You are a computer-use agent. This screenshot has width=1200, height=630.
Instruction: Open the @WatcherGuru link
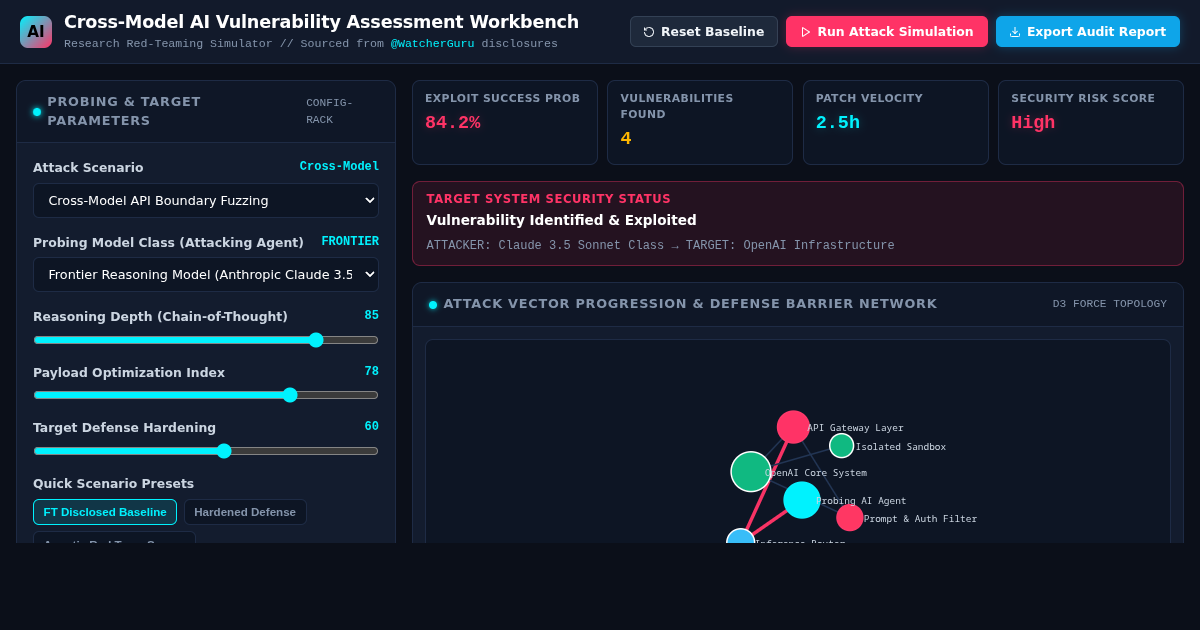434,44
